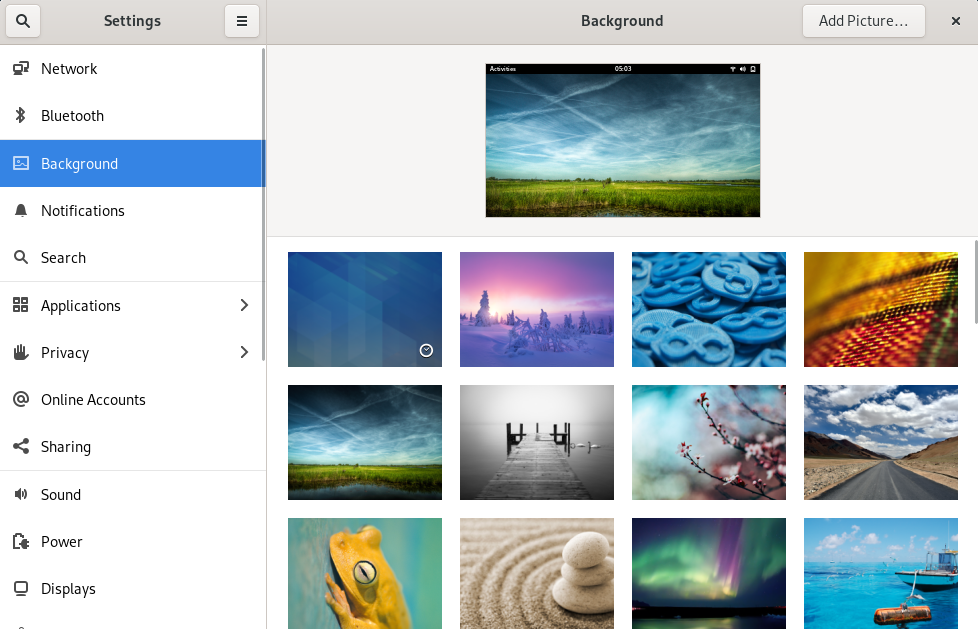Image resolution: width=978 pixels, height=629 pixels.
Task: Select the Search settings entry
Action: 63,258
